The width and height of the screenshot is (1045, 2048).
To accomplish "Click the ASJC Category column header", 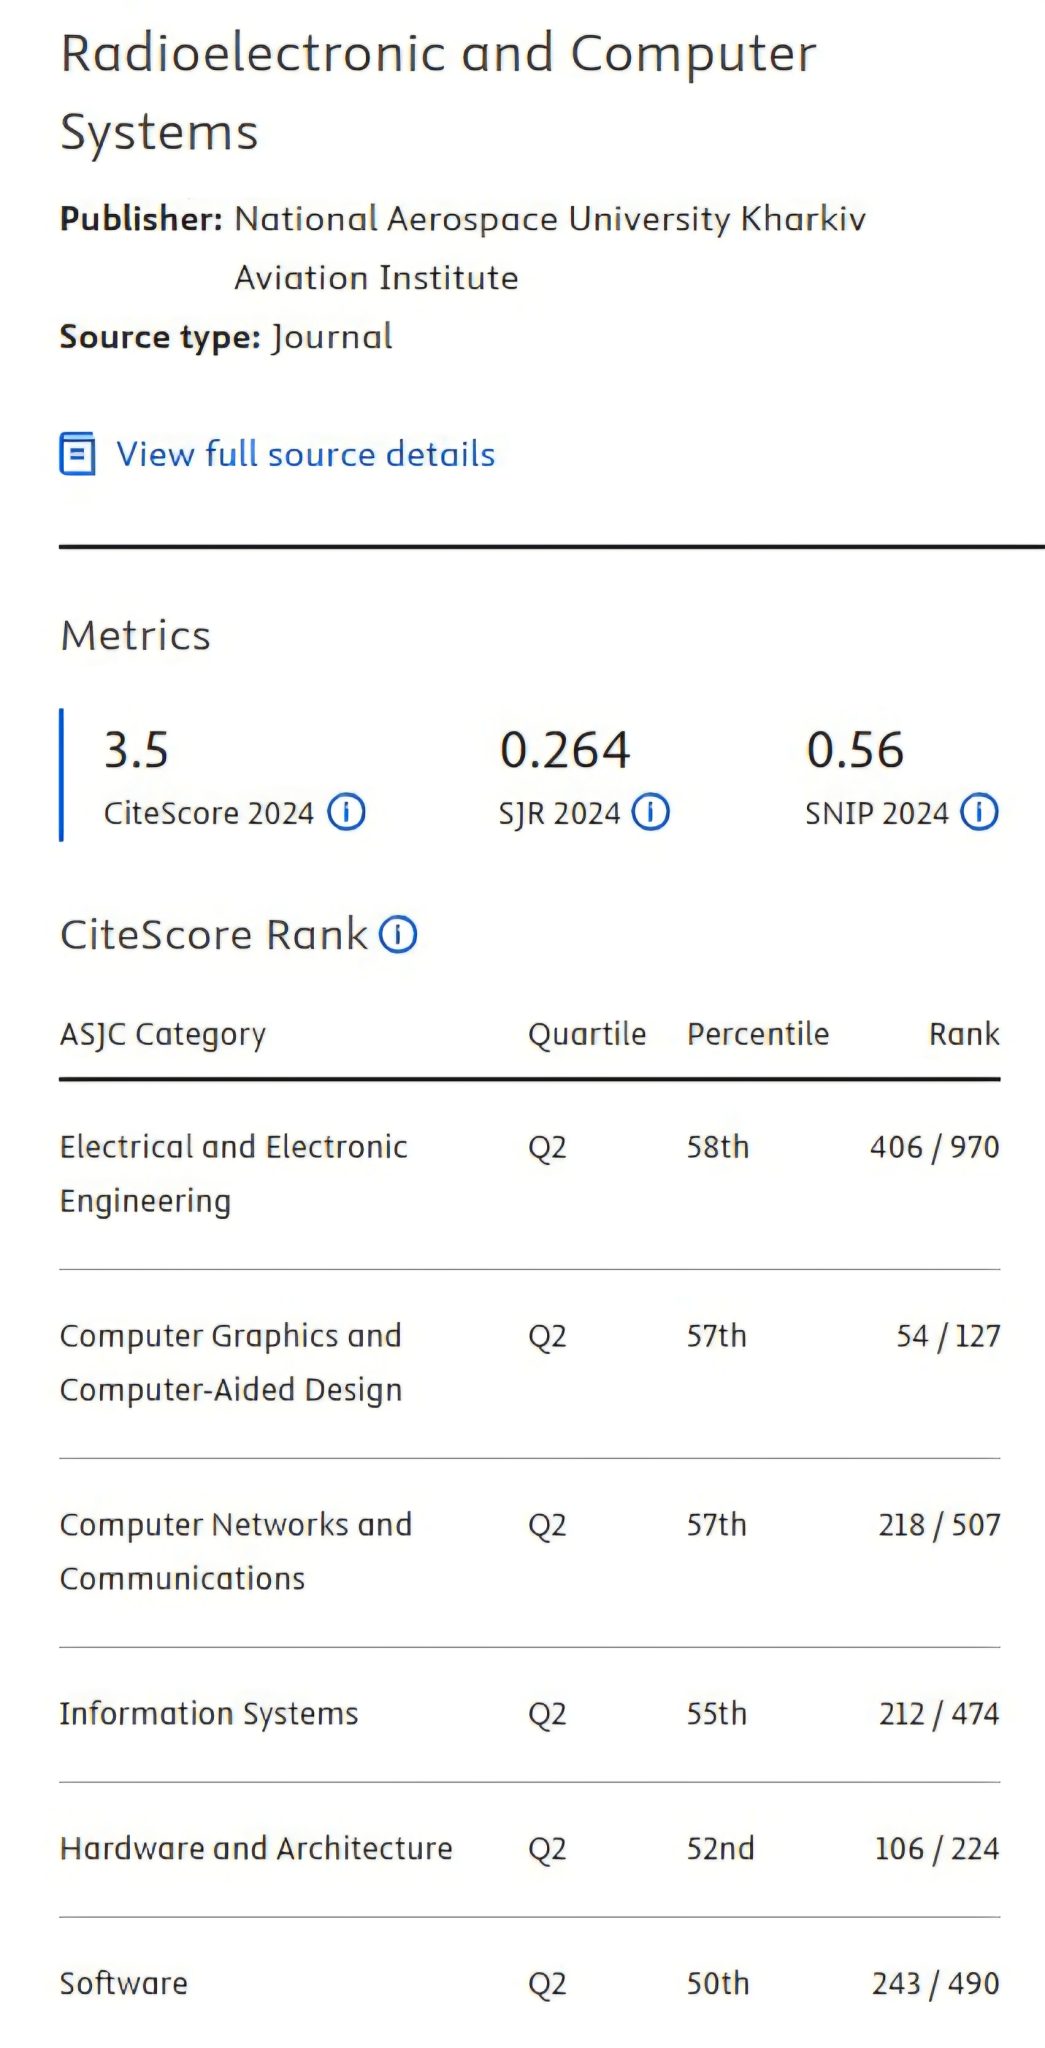I will pos(163,1034).
